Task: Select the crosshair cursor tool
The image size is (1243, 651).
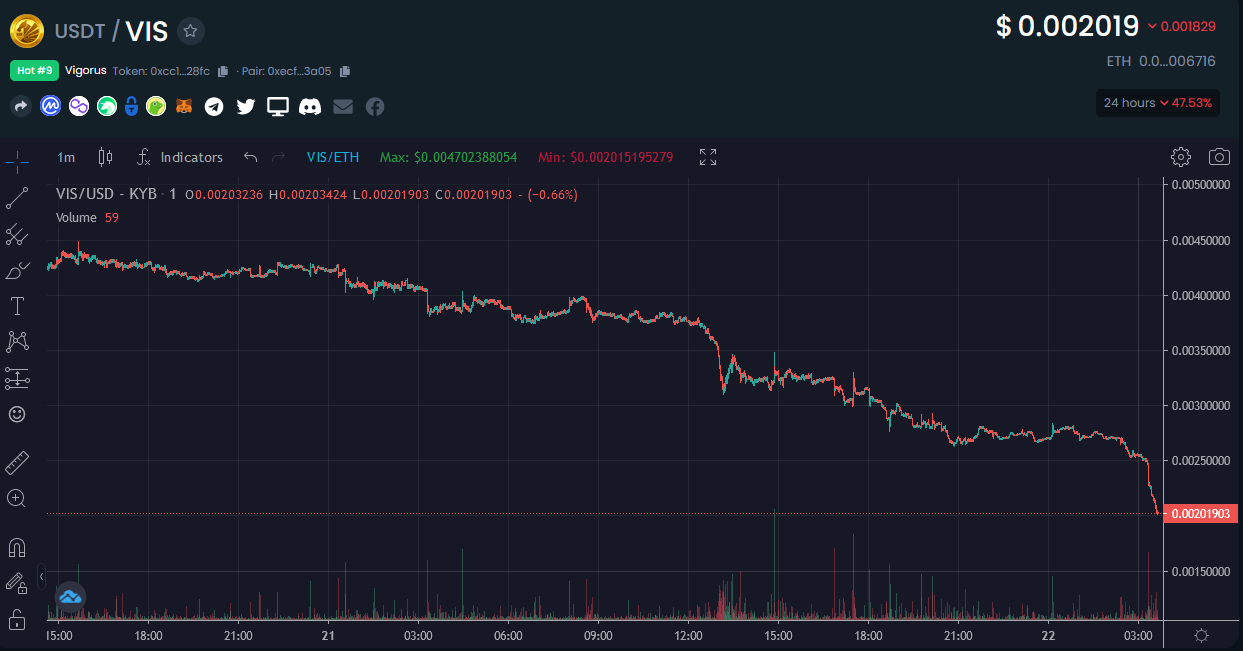Action: click(17, 161)
